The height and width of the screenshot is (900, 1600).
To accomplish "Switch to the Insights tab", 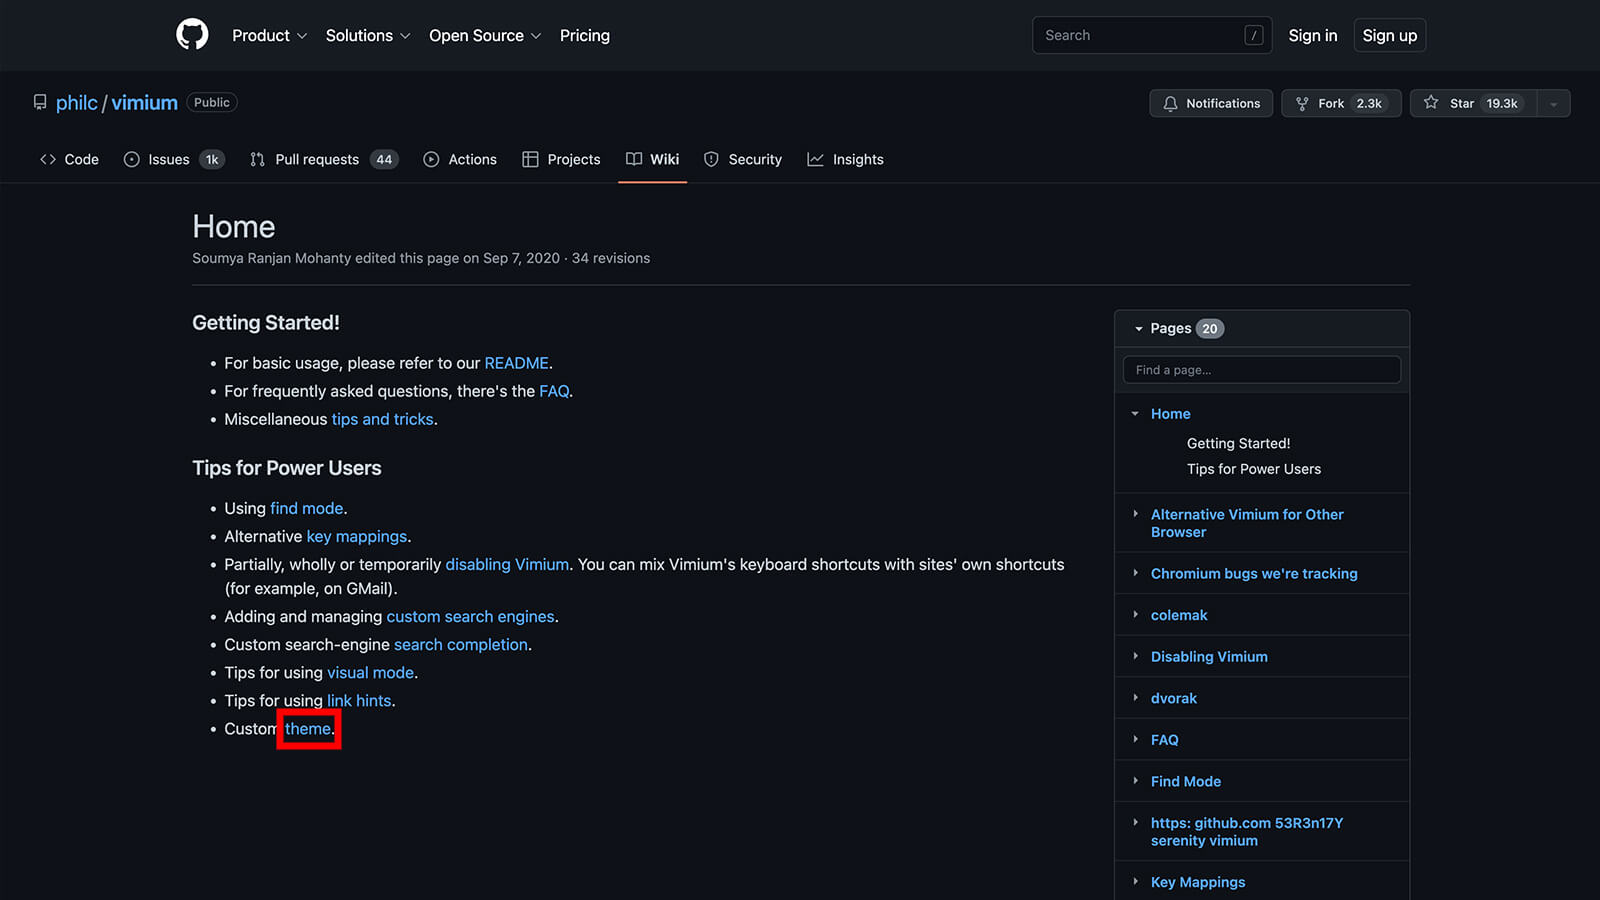I will 846,159.
